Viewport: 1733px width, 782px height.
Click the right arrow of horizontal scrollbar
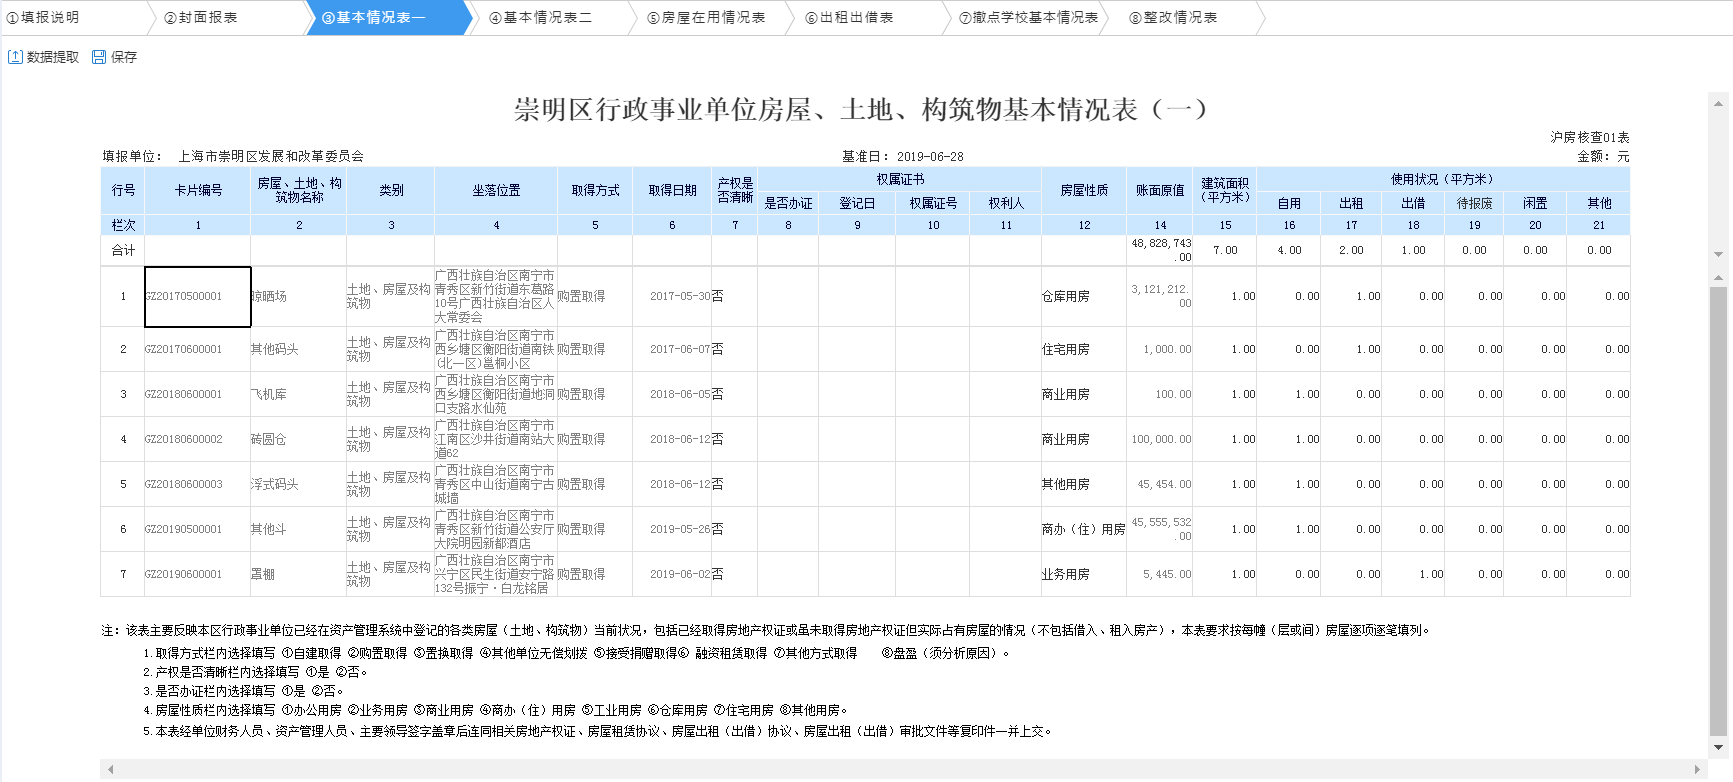click(1697, 769)
